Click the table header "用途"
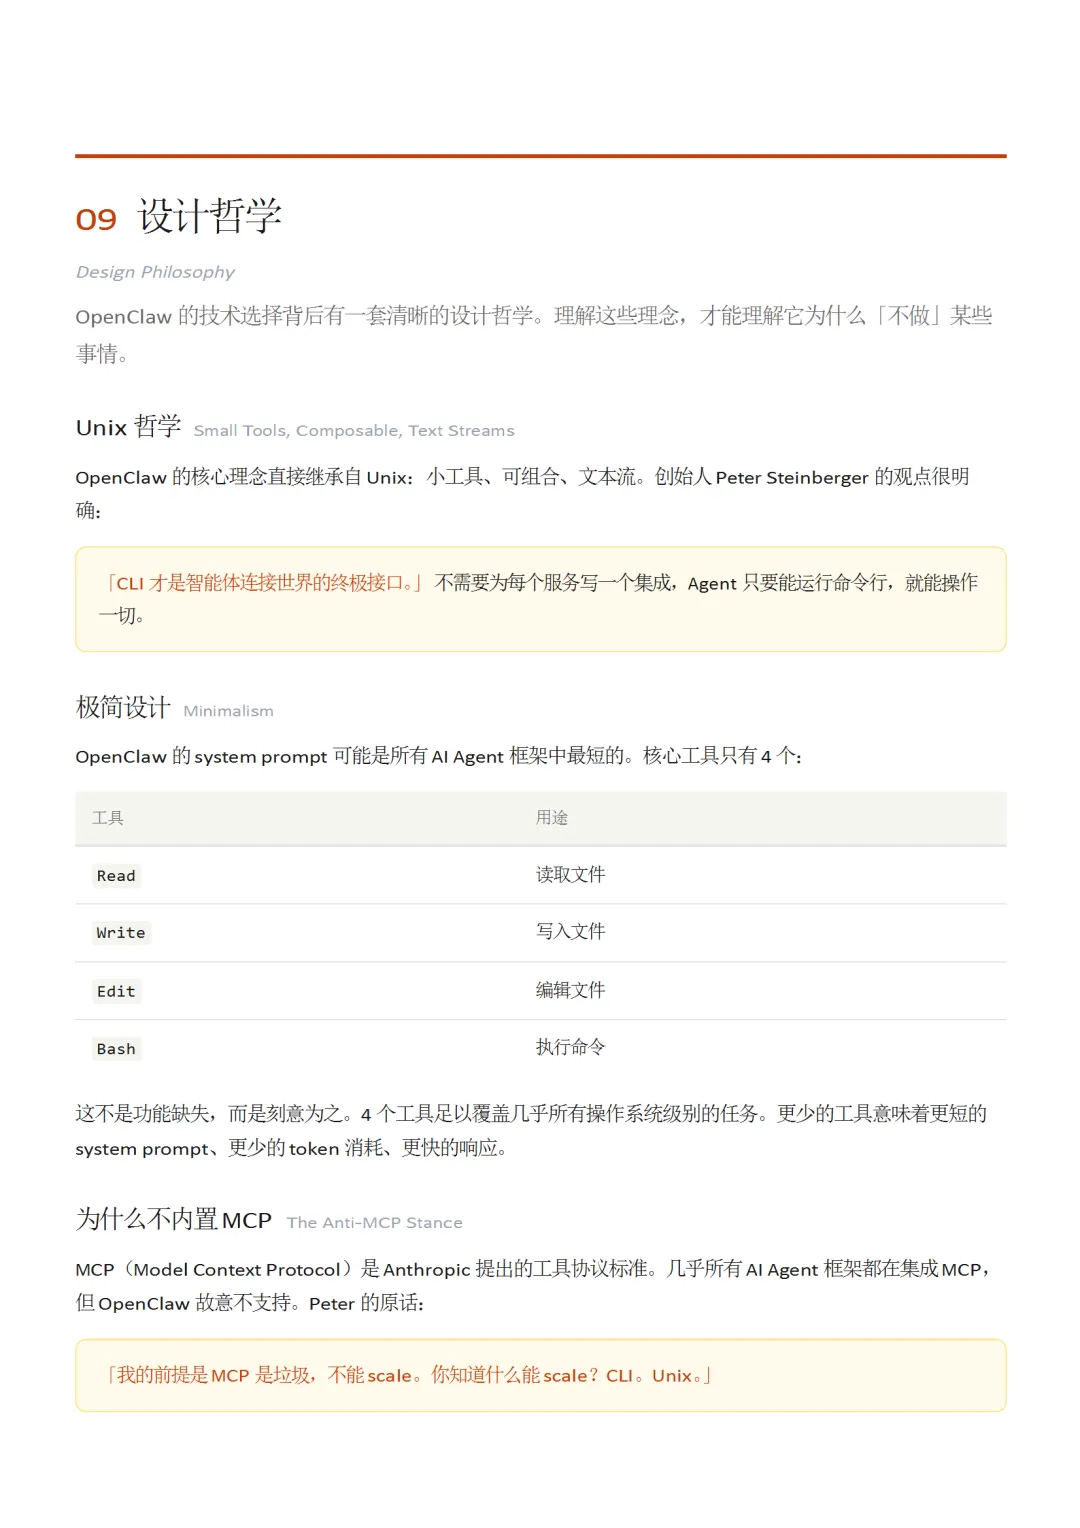 tap(552, 818)
